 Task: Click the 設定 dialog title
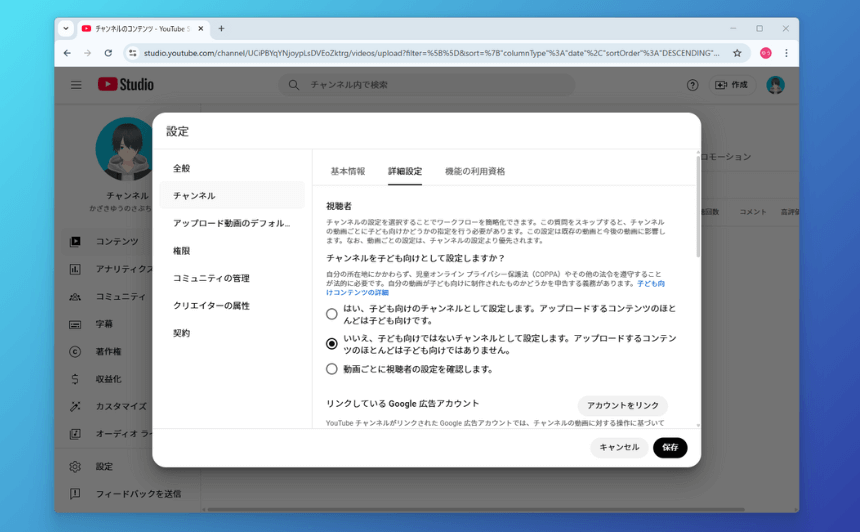(x=177, y=132)
